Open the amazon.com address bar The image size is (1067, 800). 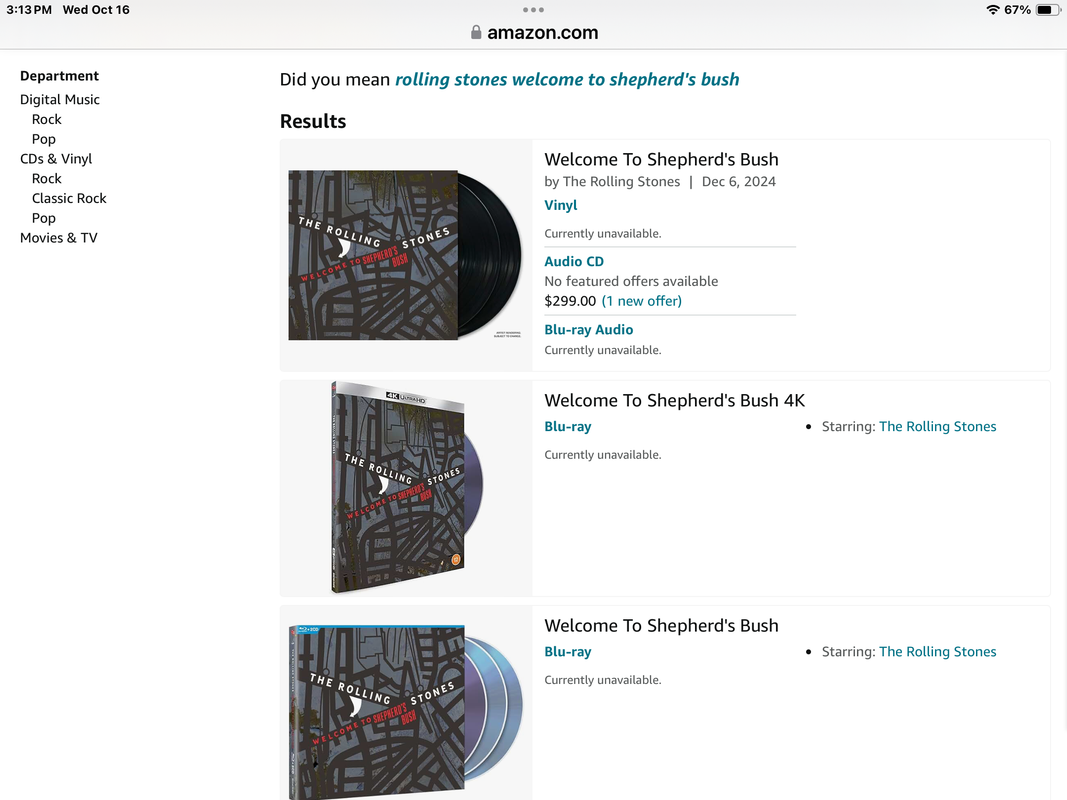coord(534,32)
